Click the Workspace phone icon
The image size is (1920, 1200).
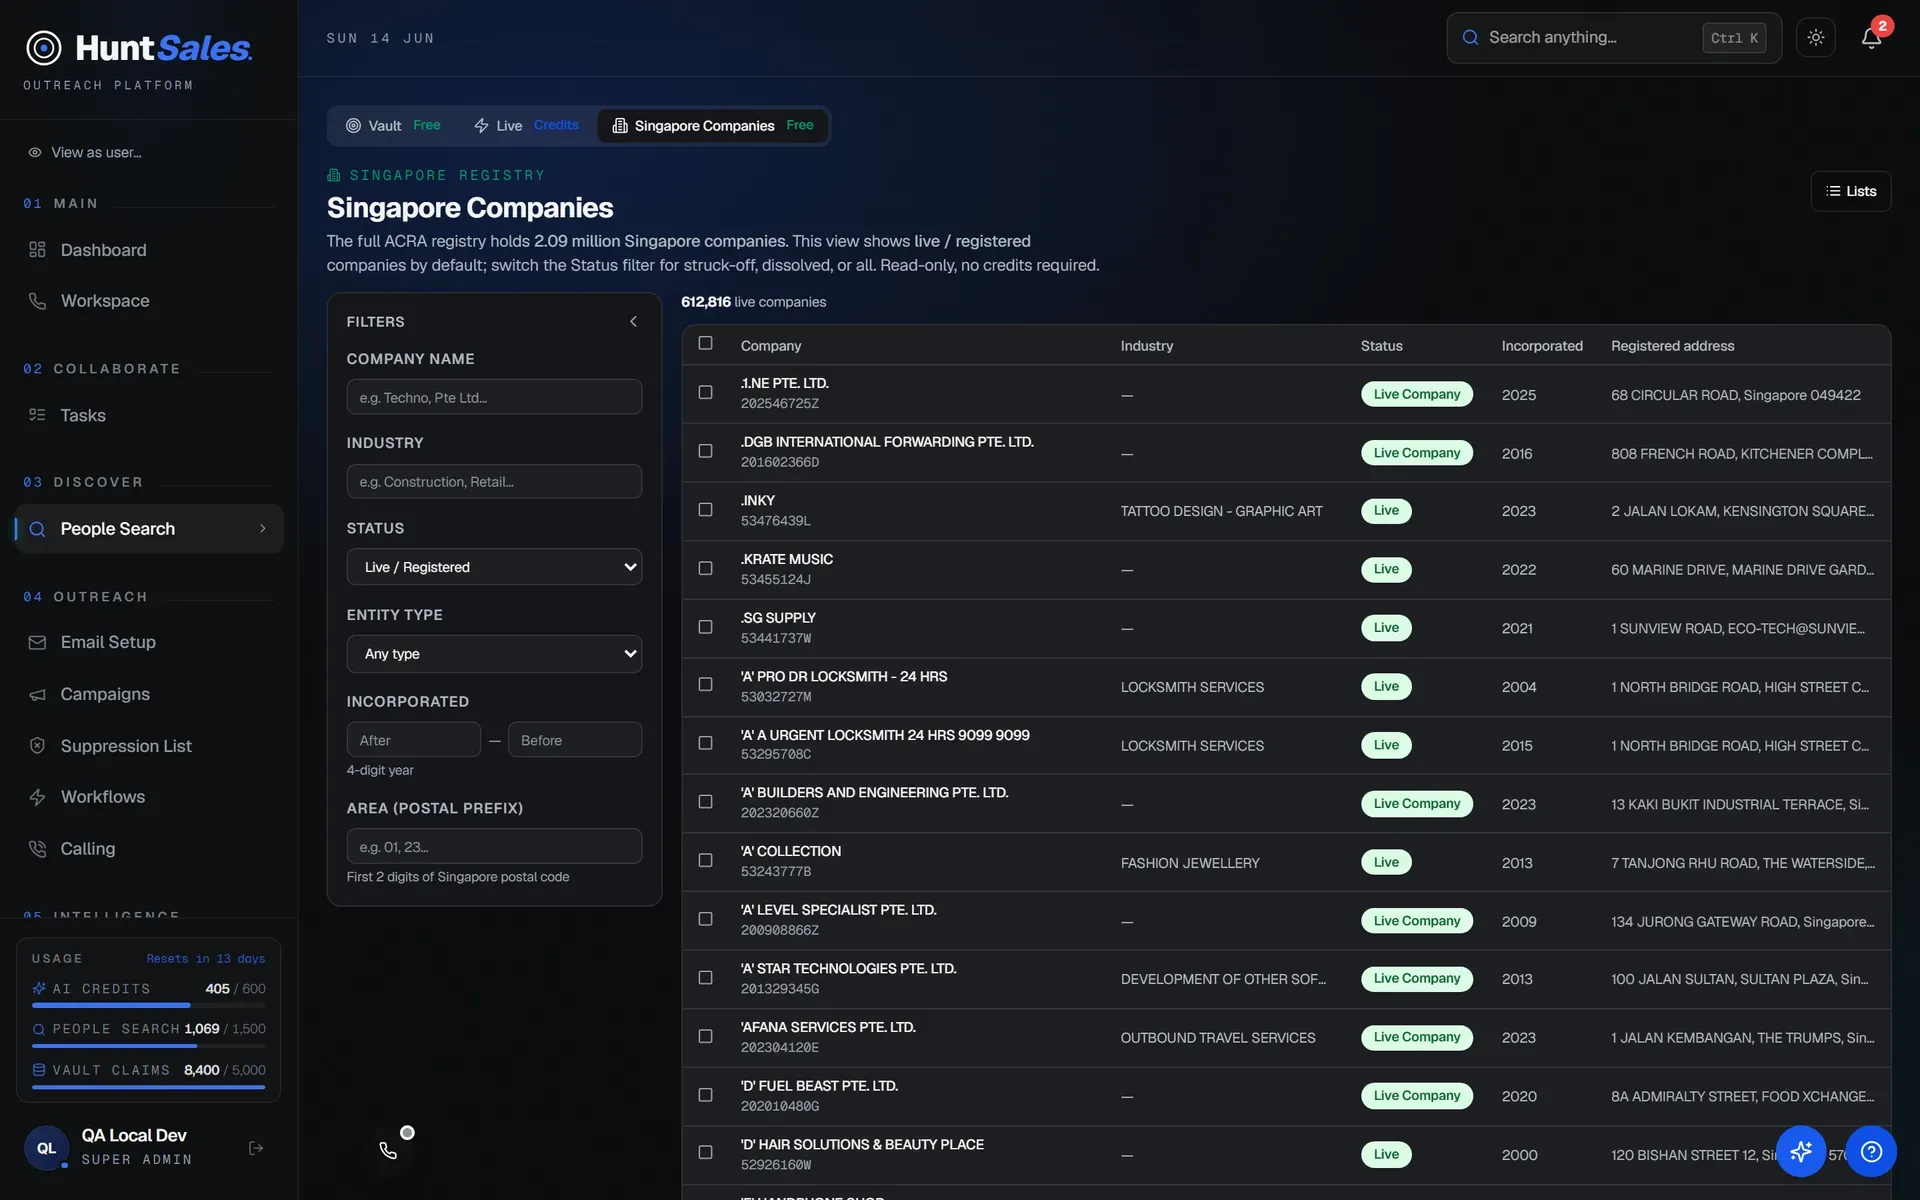click(37, 301)
